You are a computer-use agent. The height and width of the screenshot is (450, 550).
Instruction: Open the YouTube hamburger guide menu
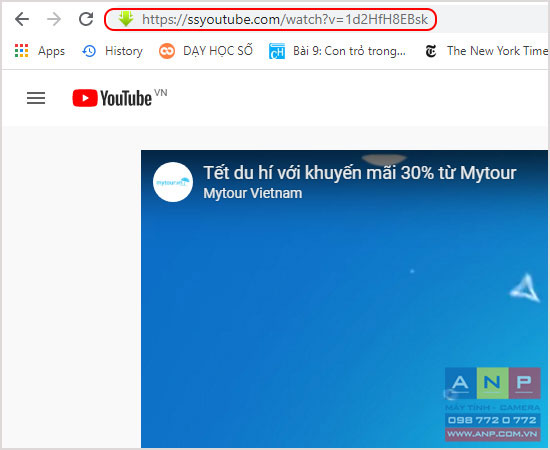click(x=36, y=98)
